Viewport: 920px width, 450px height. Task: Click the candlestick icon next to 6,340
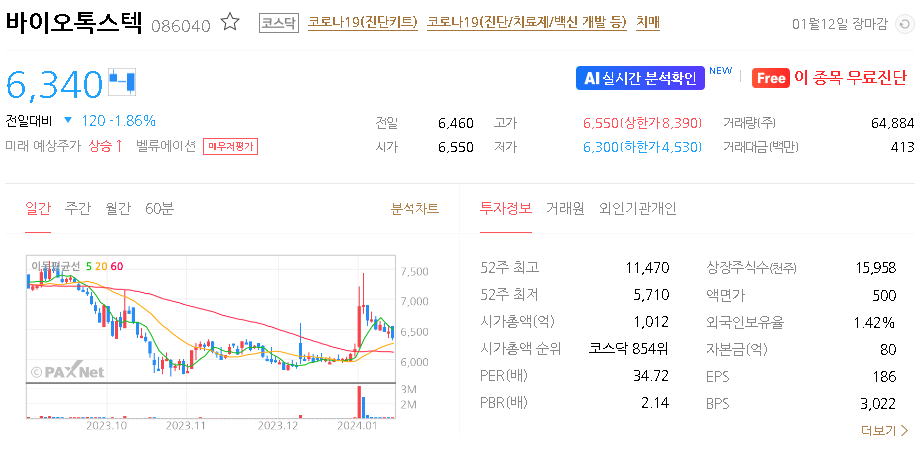point(122,82)
